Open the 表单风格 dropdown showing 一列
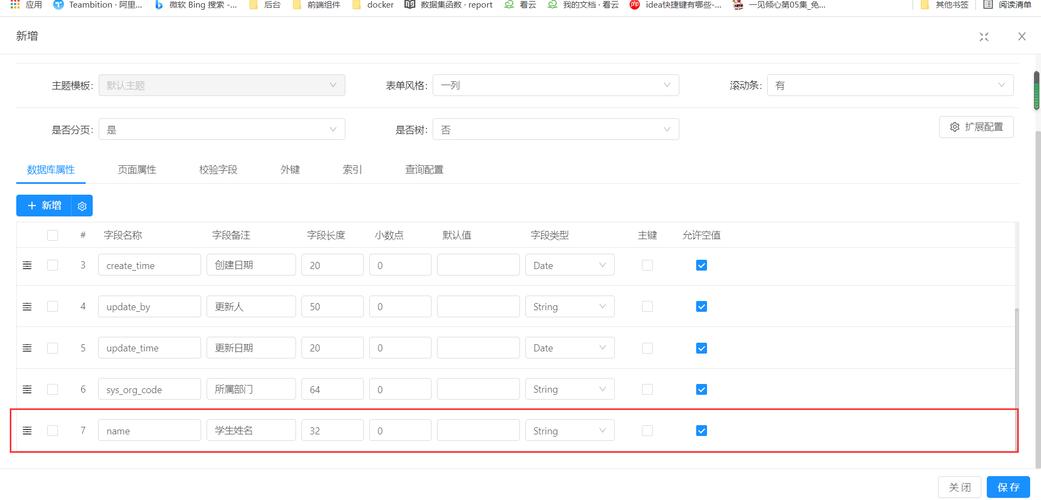 556,85
